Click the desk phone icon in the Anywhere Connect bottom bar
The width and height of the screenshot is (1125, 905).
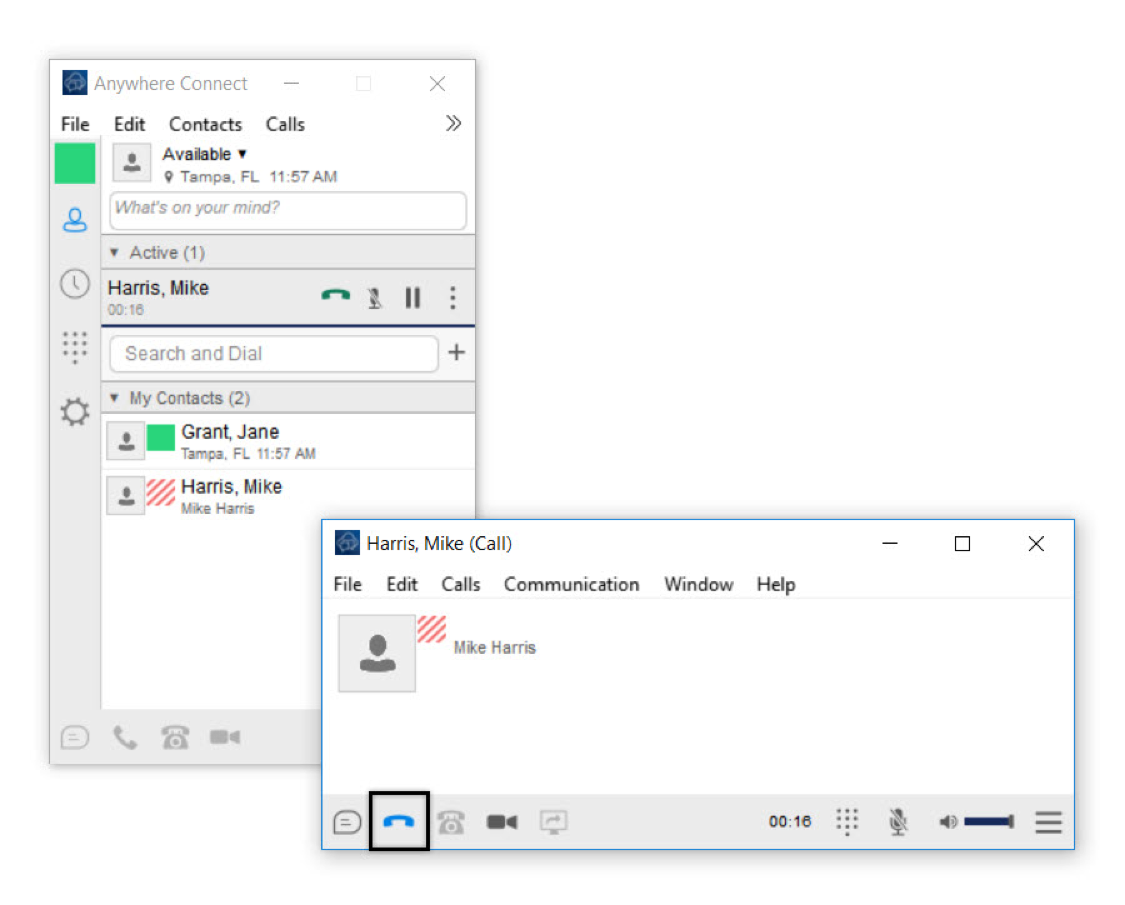(175, 737)
